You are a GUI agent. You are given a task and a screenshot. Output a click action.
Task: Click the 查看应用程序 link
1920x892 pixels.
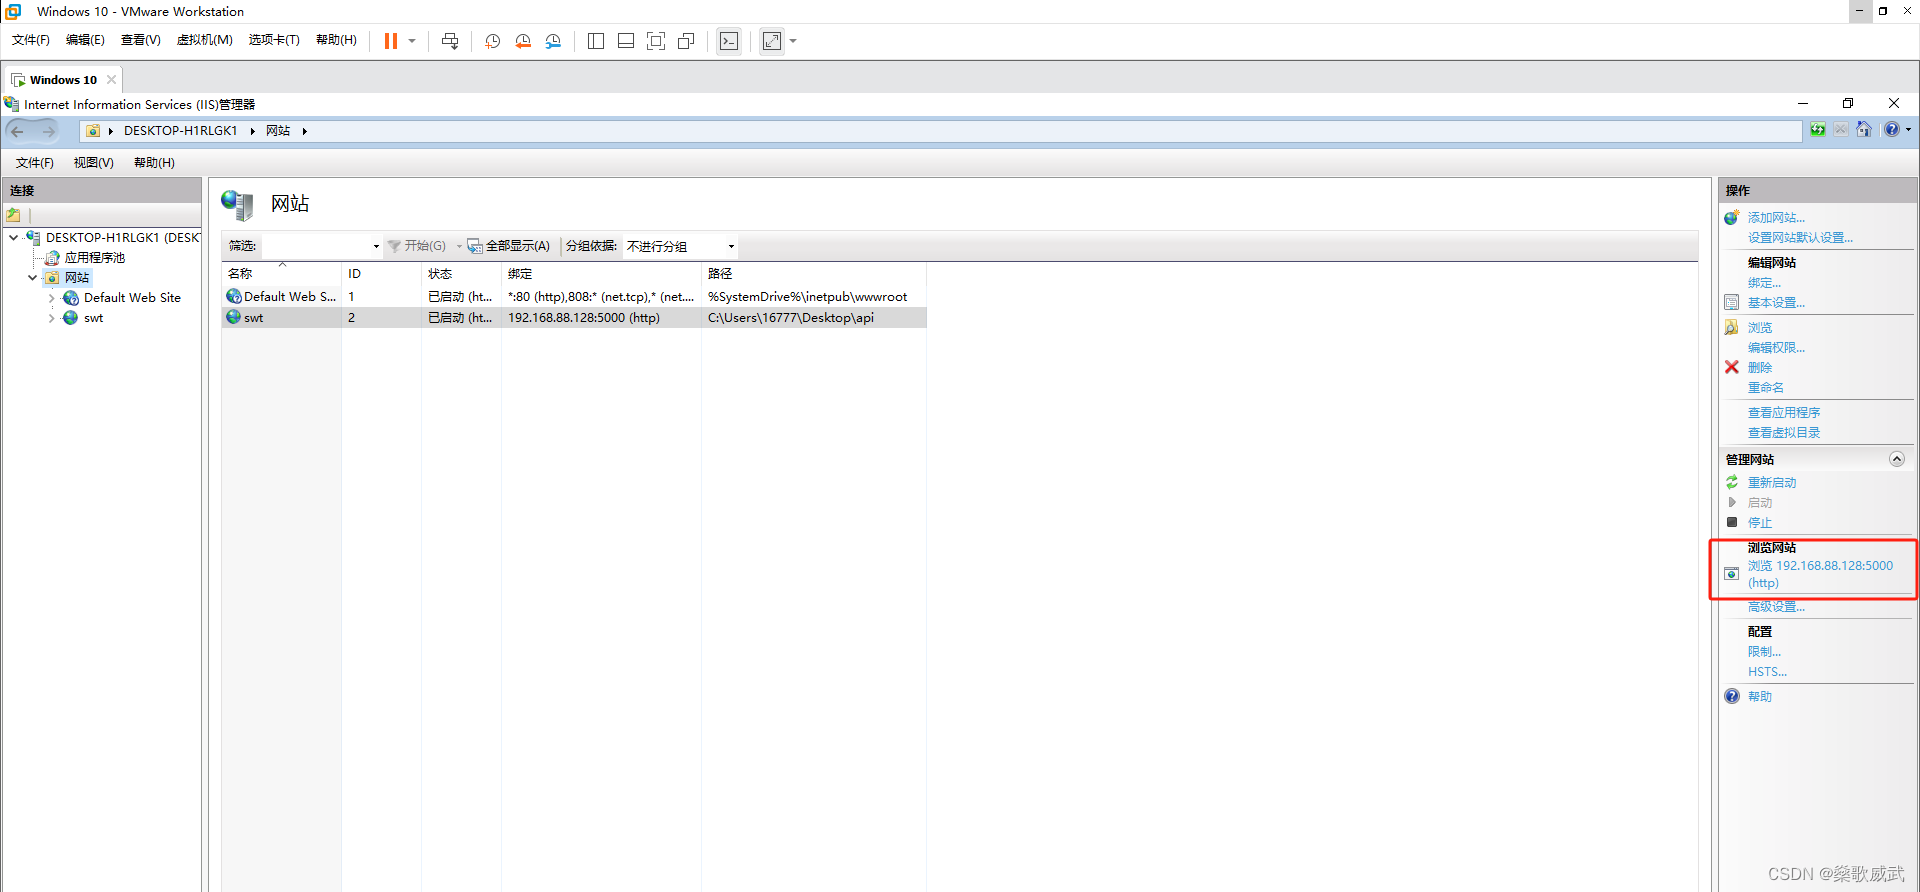click(1784, 413)
